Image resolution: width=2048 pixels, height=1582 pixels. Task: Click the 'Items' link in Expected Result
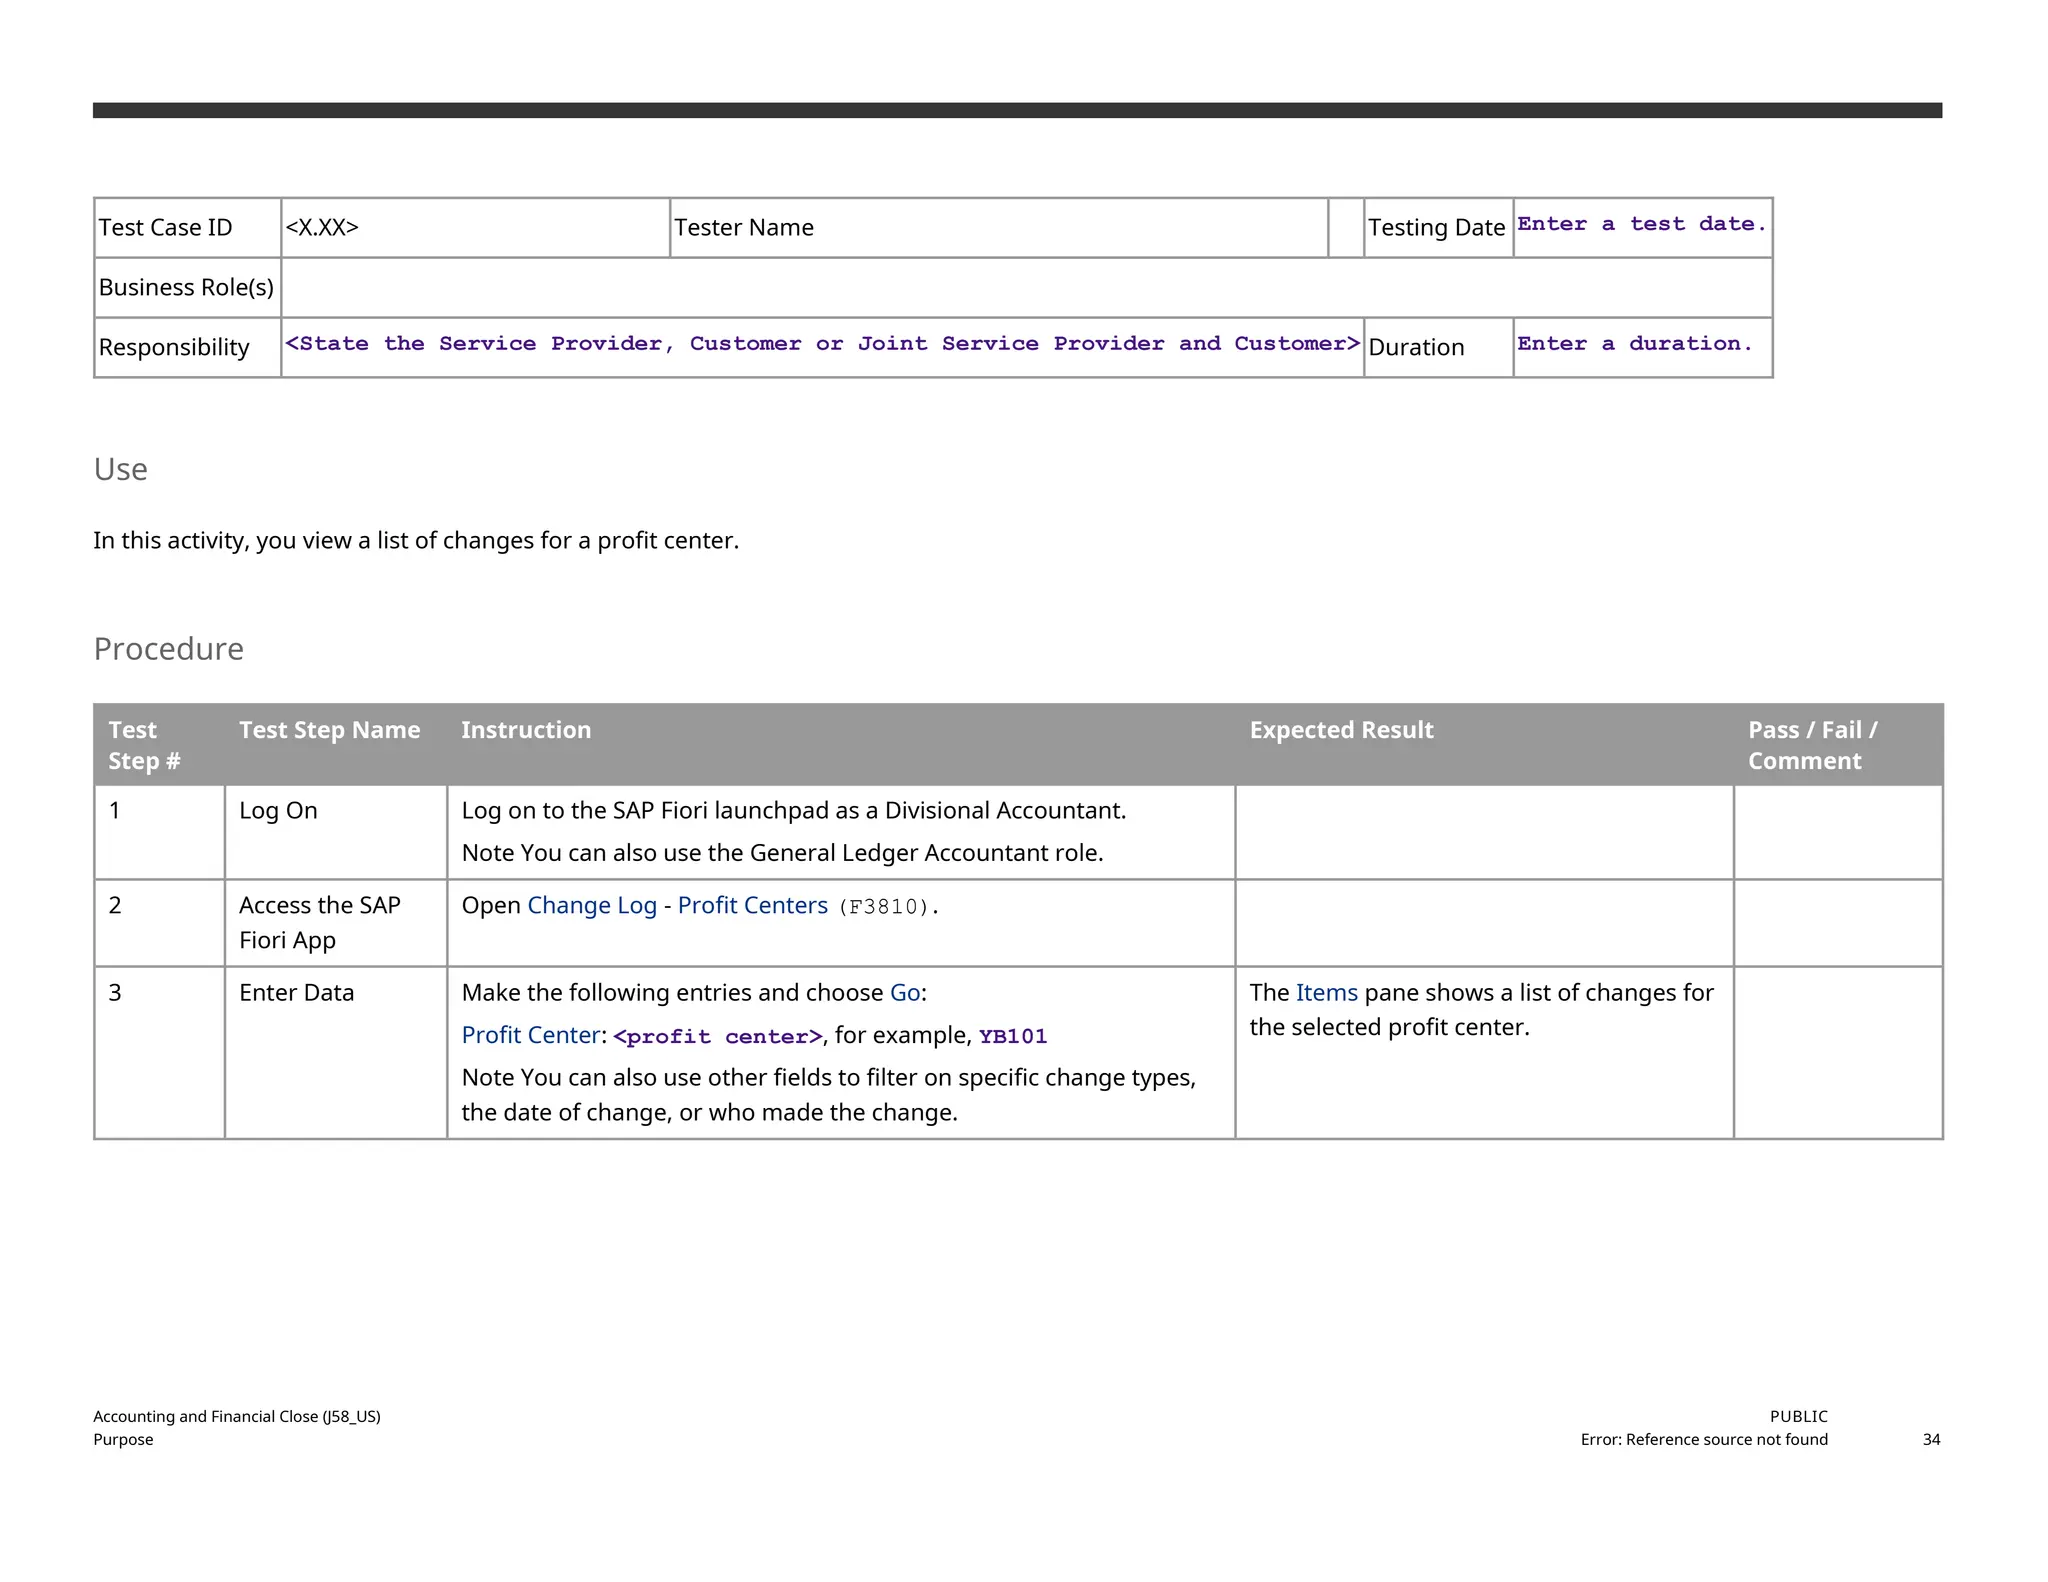[x=1326, y=993]
